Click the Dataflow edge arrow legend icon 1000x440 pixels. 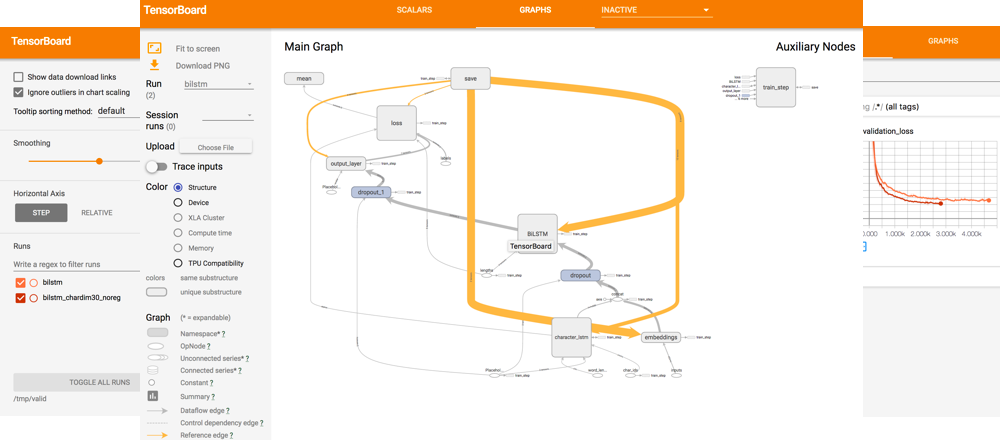coord(158,410)
